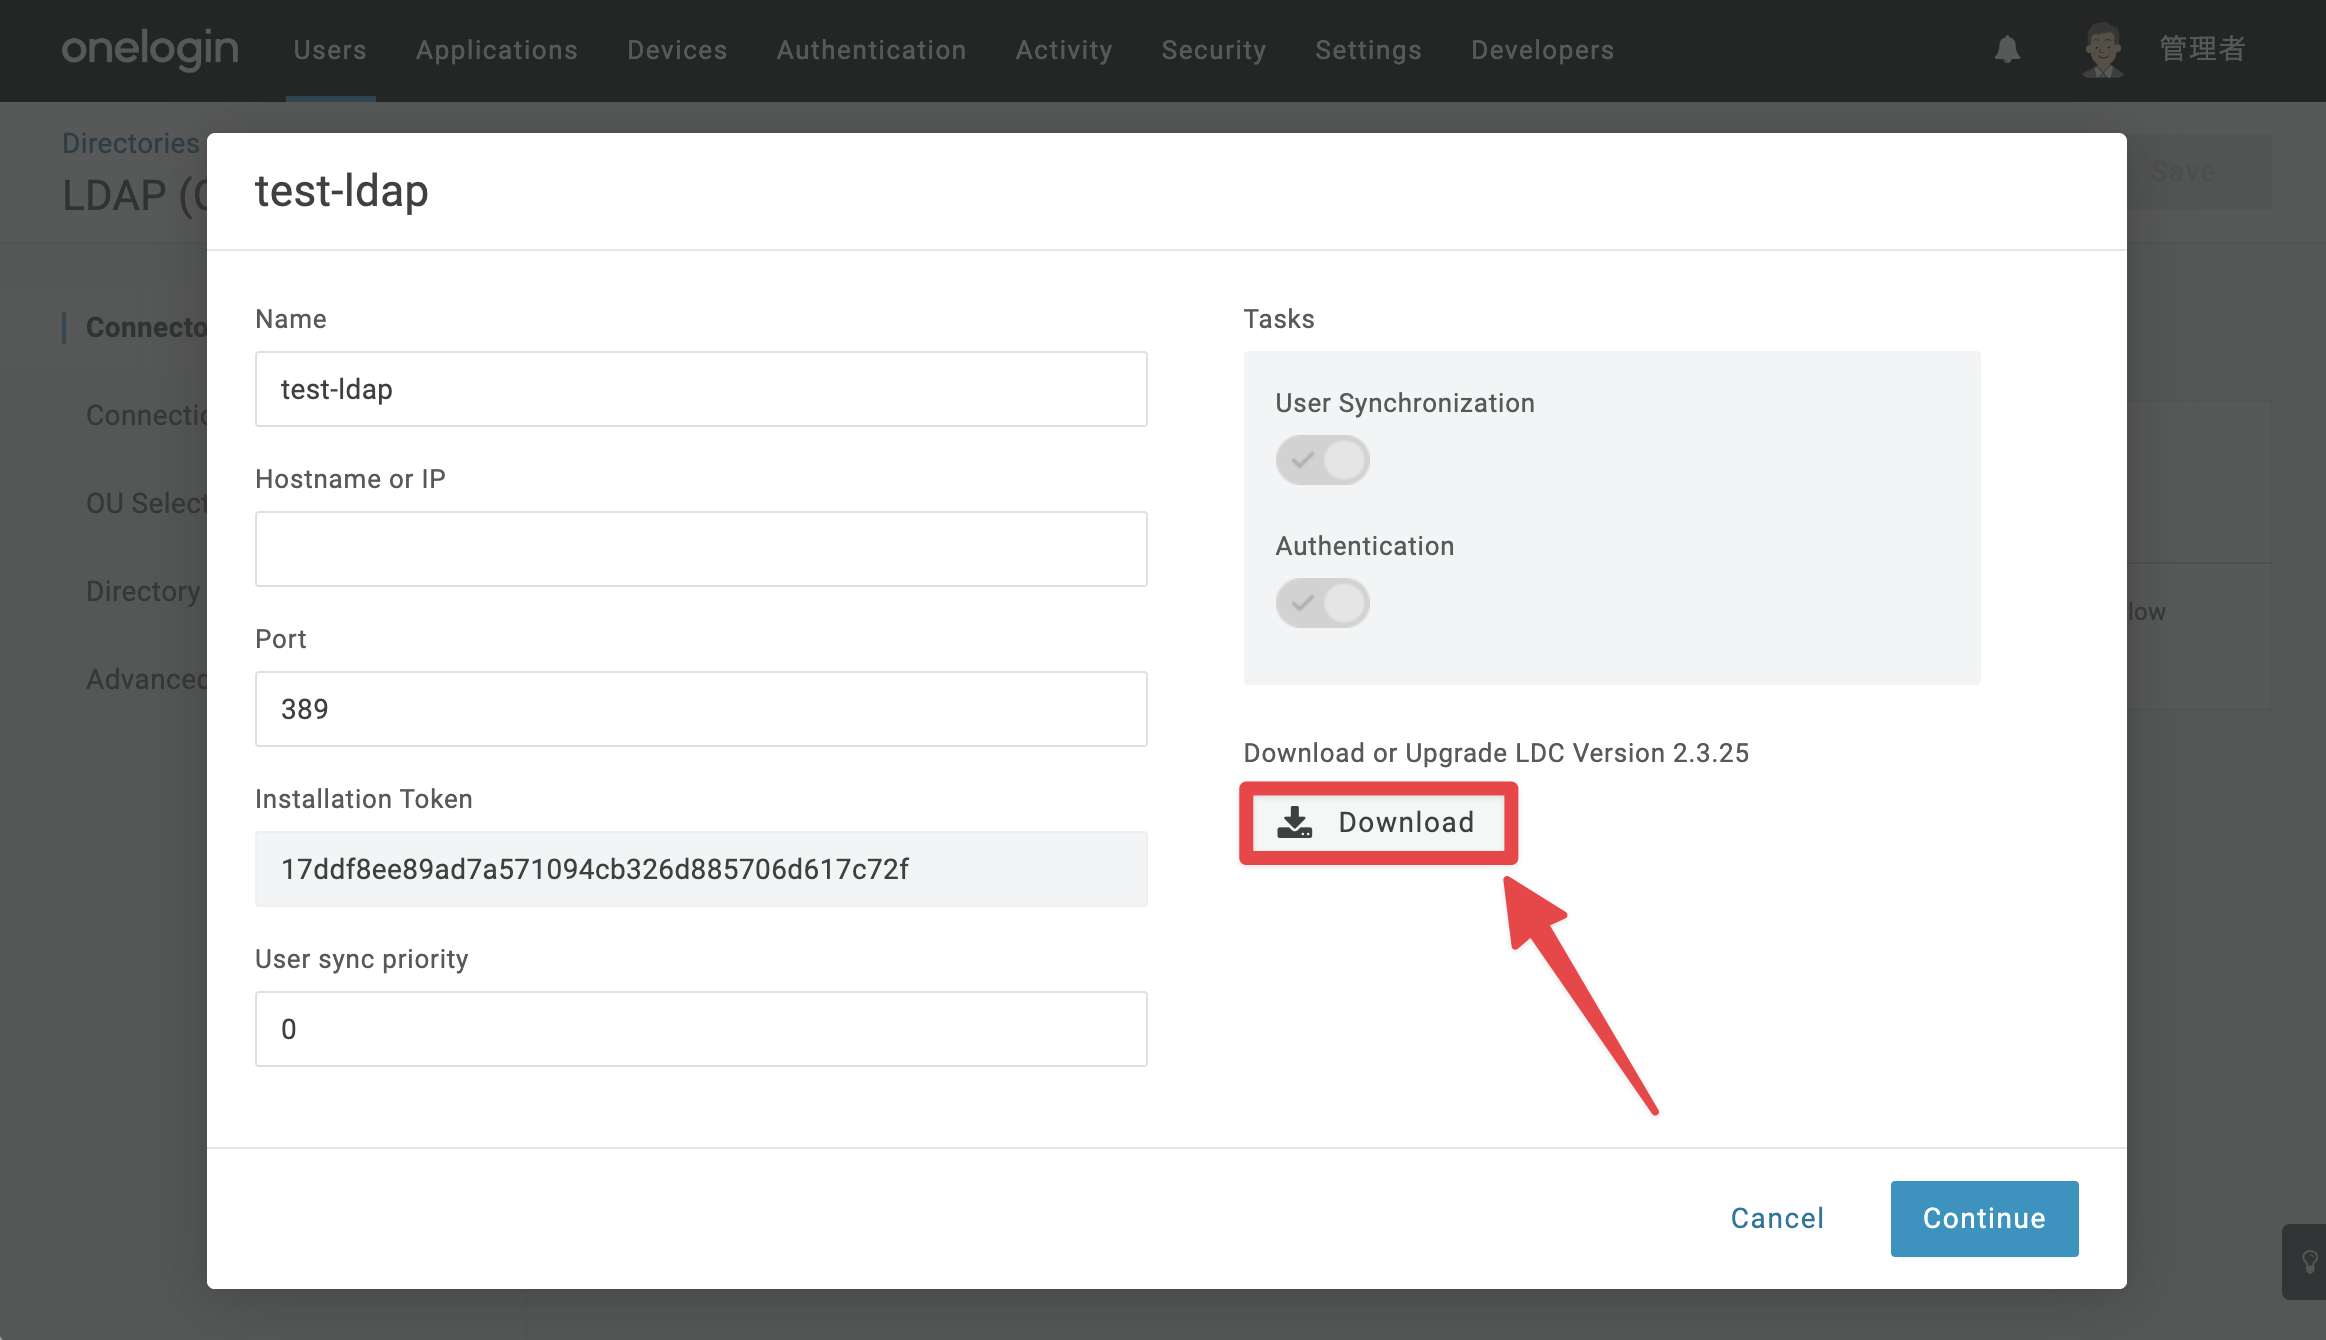Click the Installation Token label
This screenshot has height=1340, width=2326.
pos(364,799)
